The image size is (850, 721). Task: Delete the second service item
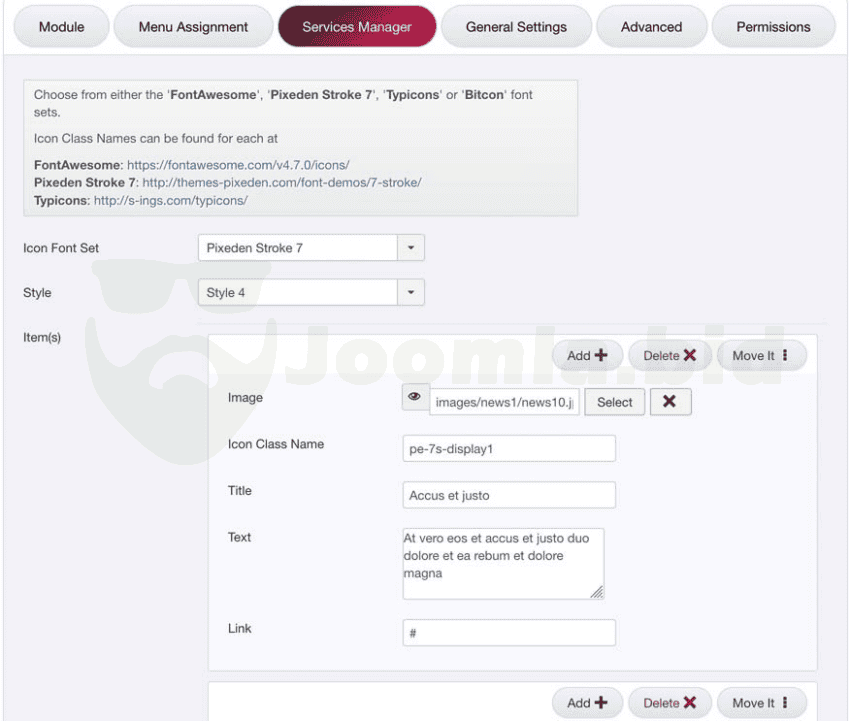[x=669, y=703]
